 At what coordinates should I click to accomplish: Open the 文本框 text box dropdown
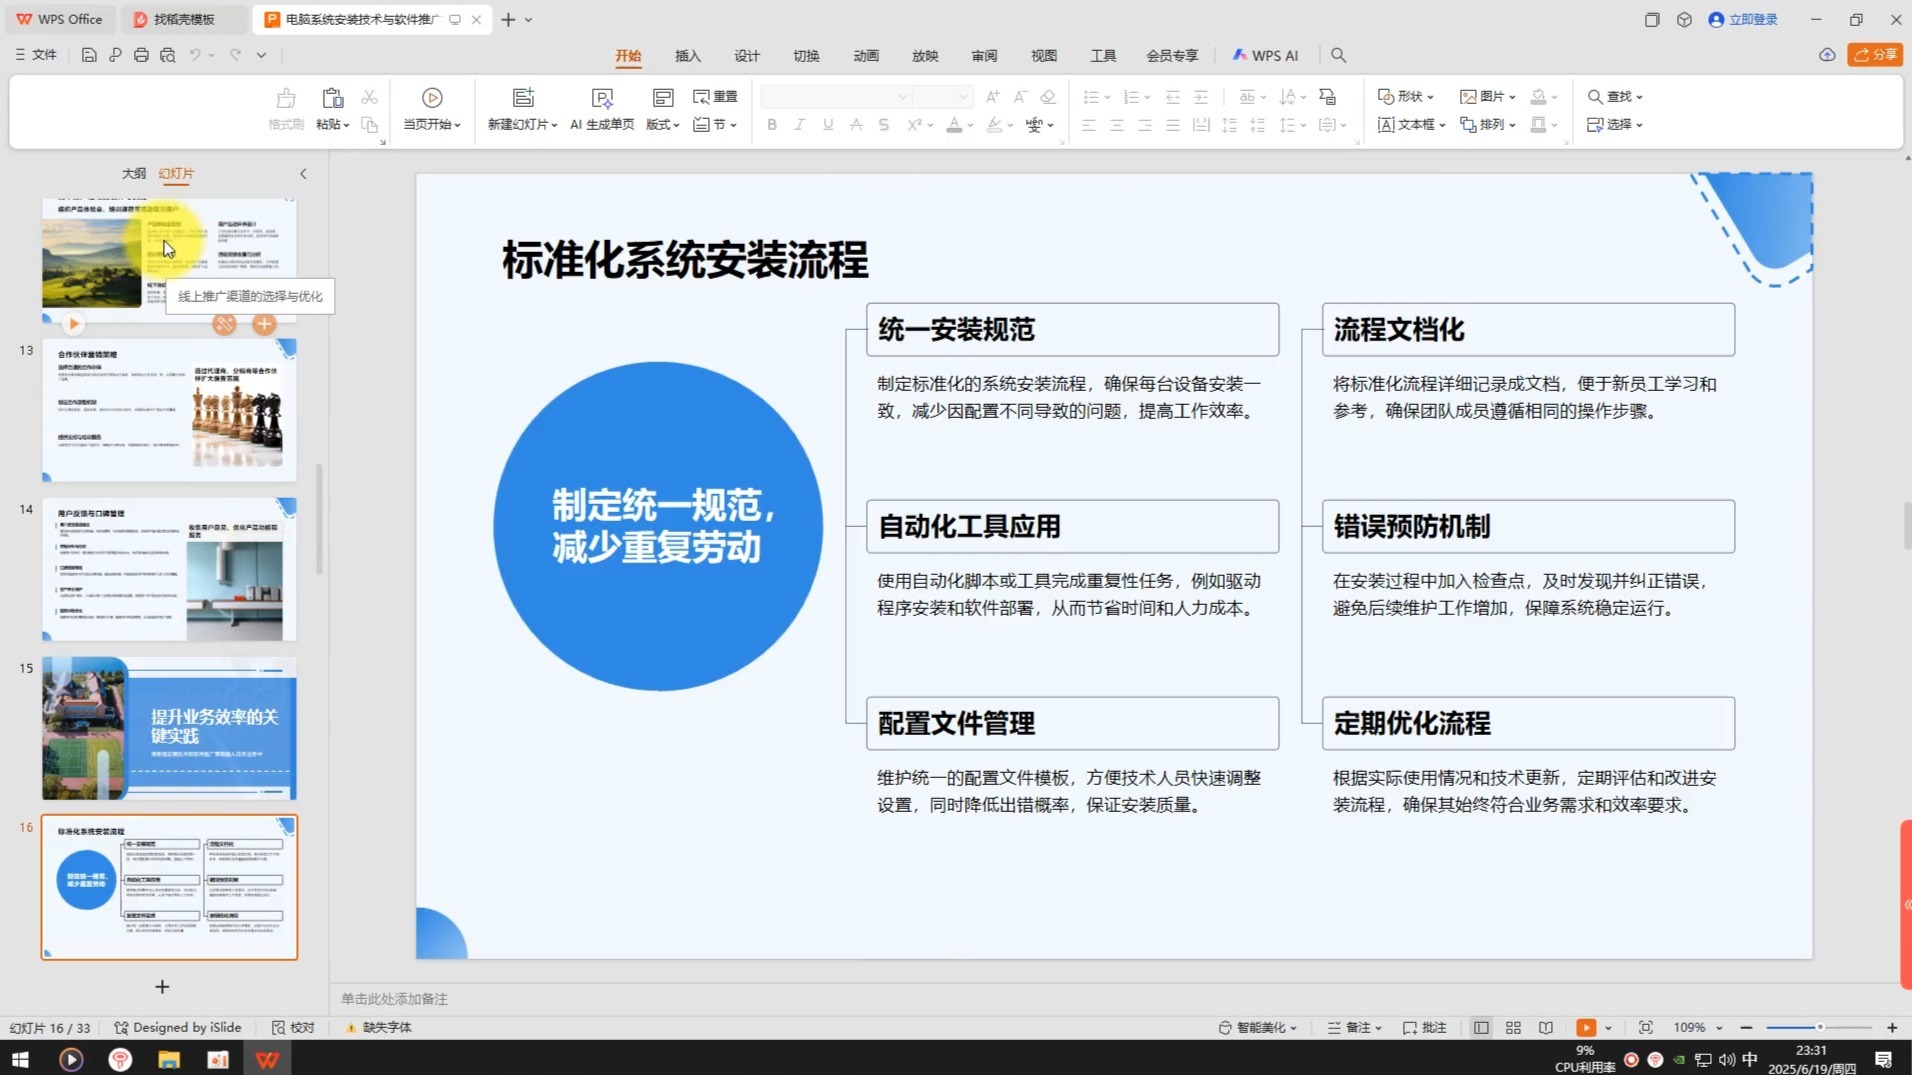[1412, 125]
